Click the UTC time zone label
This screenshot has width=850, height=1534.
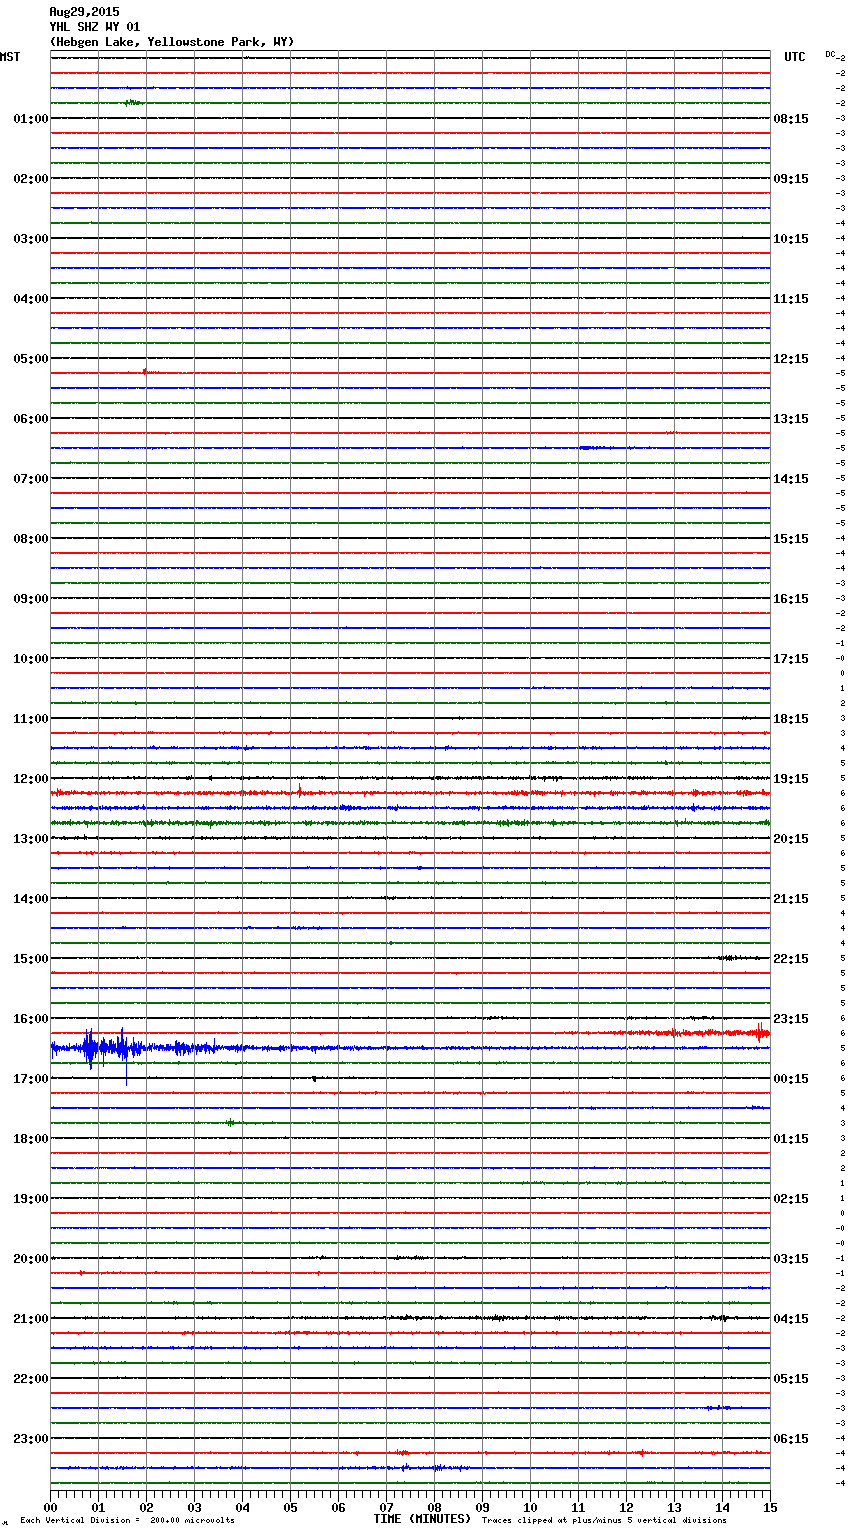point(795,57)
